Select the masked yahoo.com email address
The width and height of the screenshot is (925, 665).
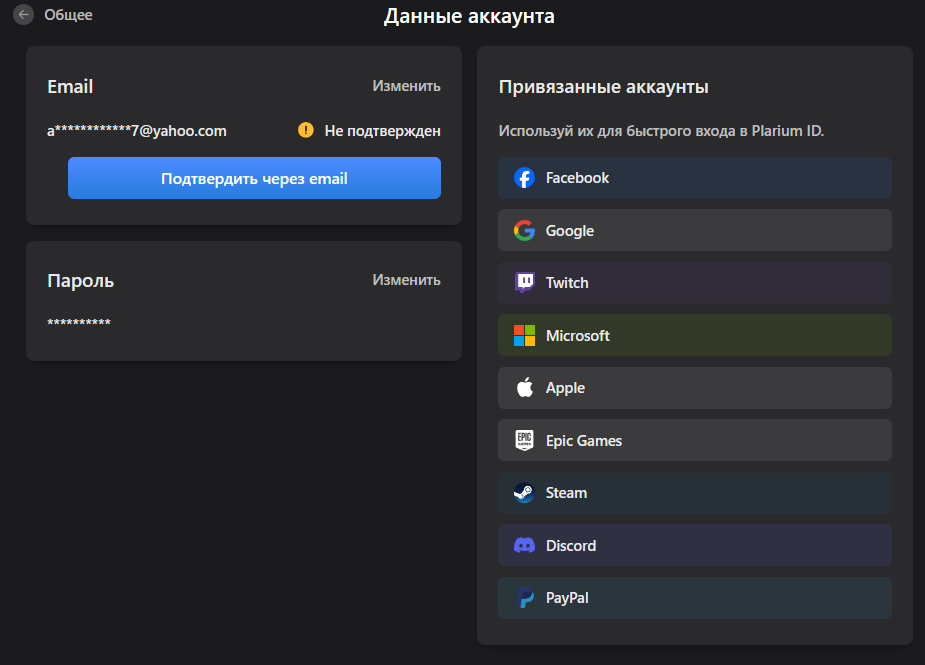[x=137, y=130]
